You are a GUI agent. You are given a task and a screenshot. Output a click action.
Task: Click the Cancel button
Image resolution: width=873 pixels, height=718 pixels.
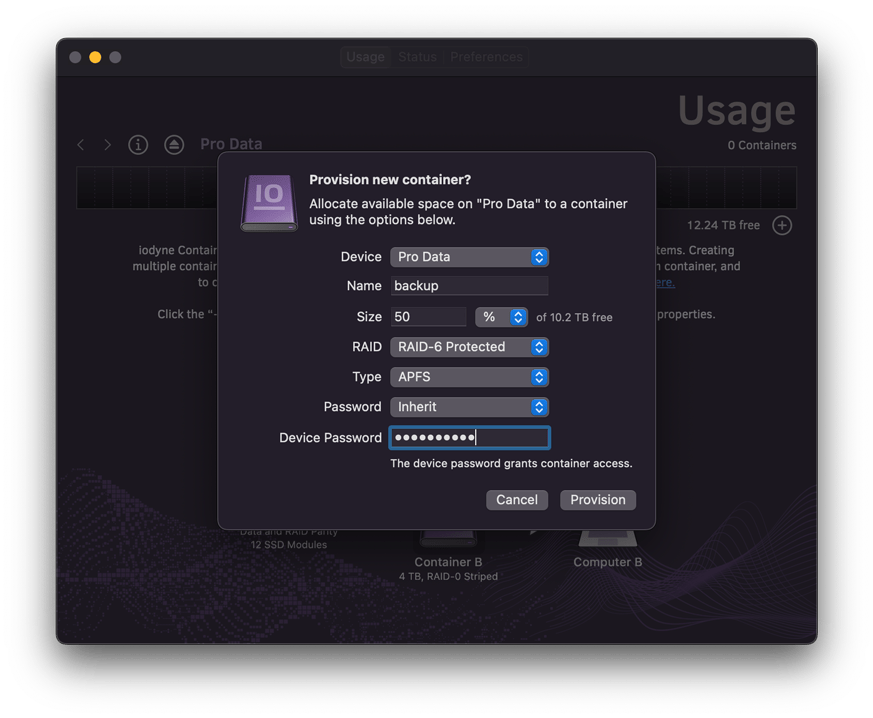point(517,500)
